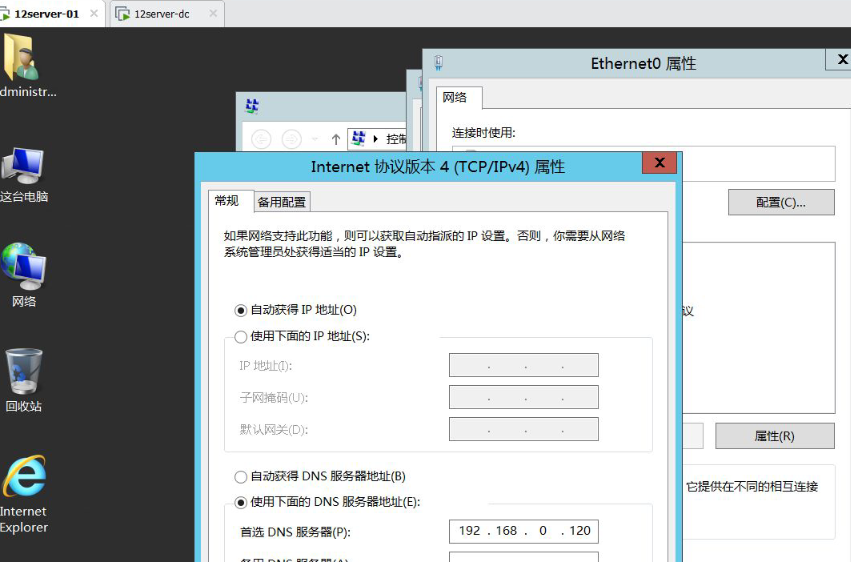
Task: Click the 首选 DNS 服务器 address field
Action: coord(523,531)
